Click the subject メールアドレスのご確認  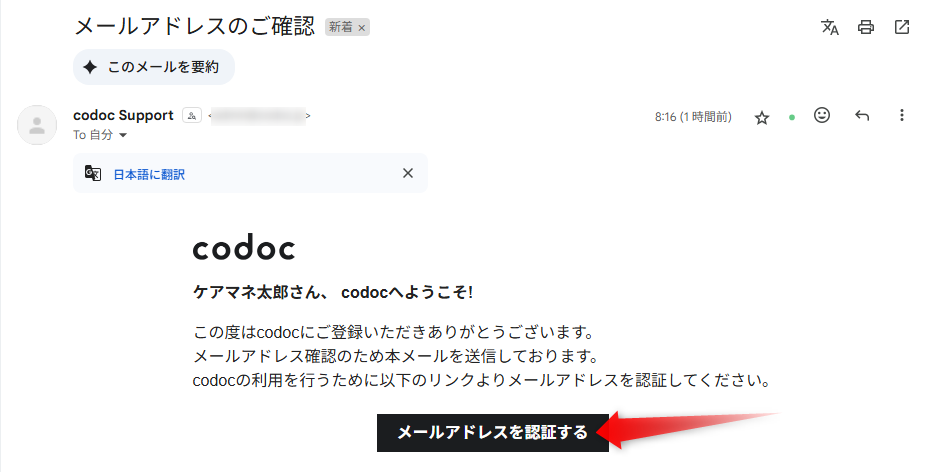[194, 27]
